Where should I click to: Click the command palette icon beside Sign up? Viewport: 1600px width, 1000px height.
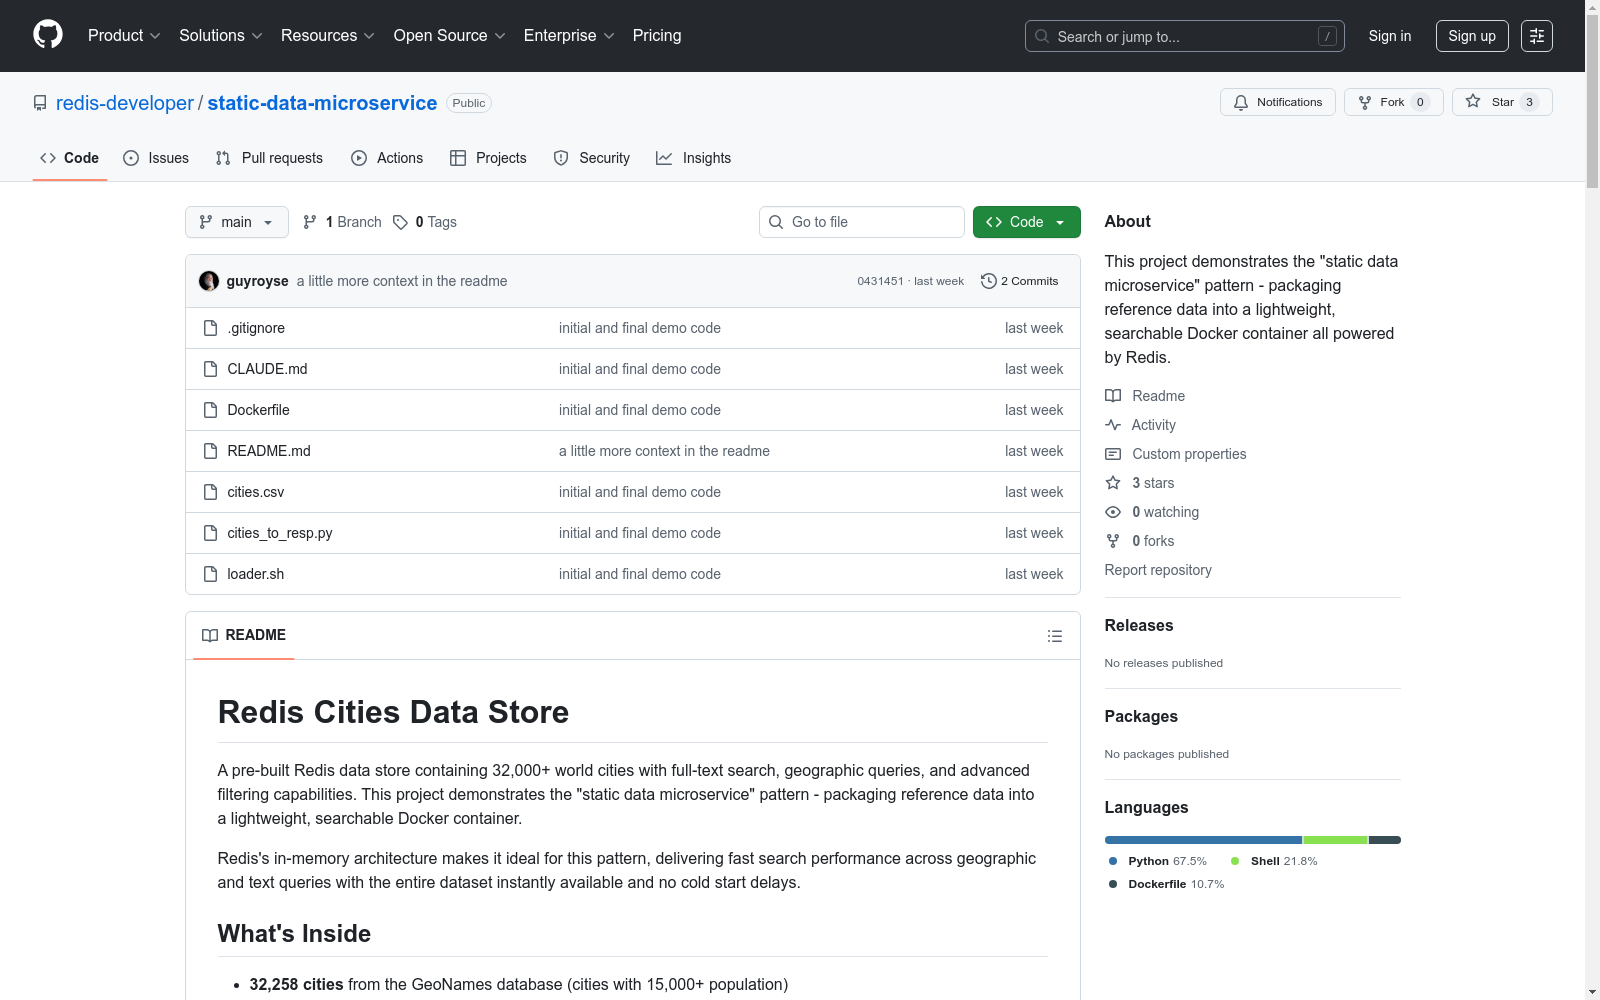(1537, 36)
